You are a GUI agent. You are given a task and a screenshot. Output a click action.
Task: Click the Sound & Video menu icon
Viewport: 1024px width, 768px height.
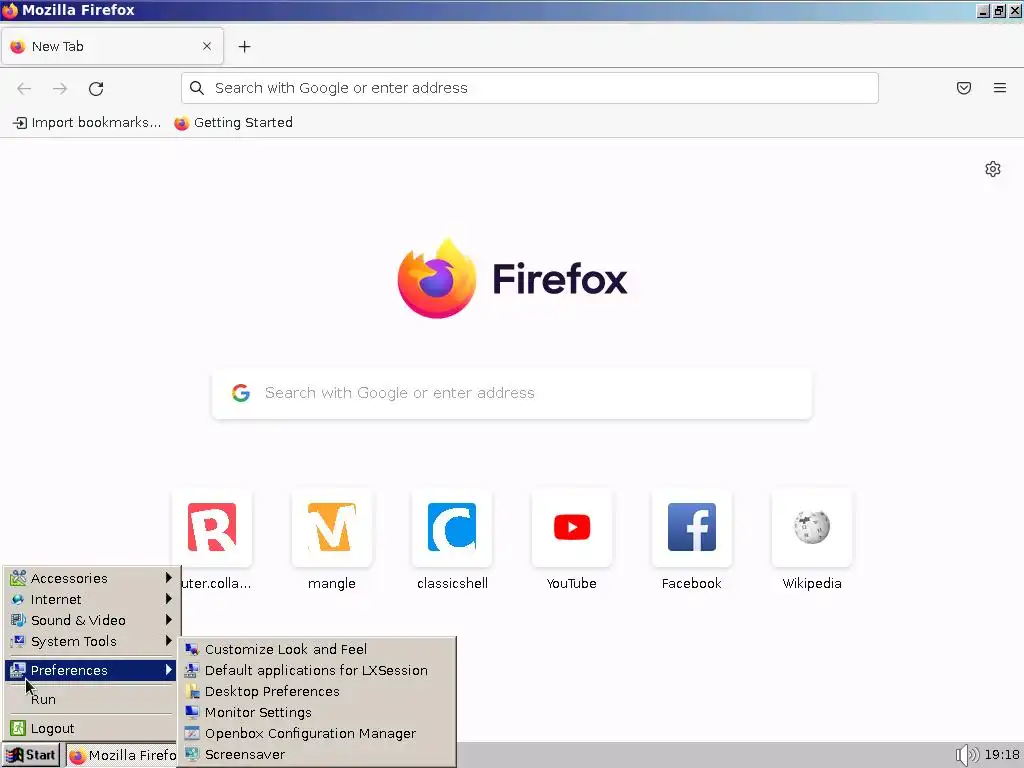(x=18, y=620)
